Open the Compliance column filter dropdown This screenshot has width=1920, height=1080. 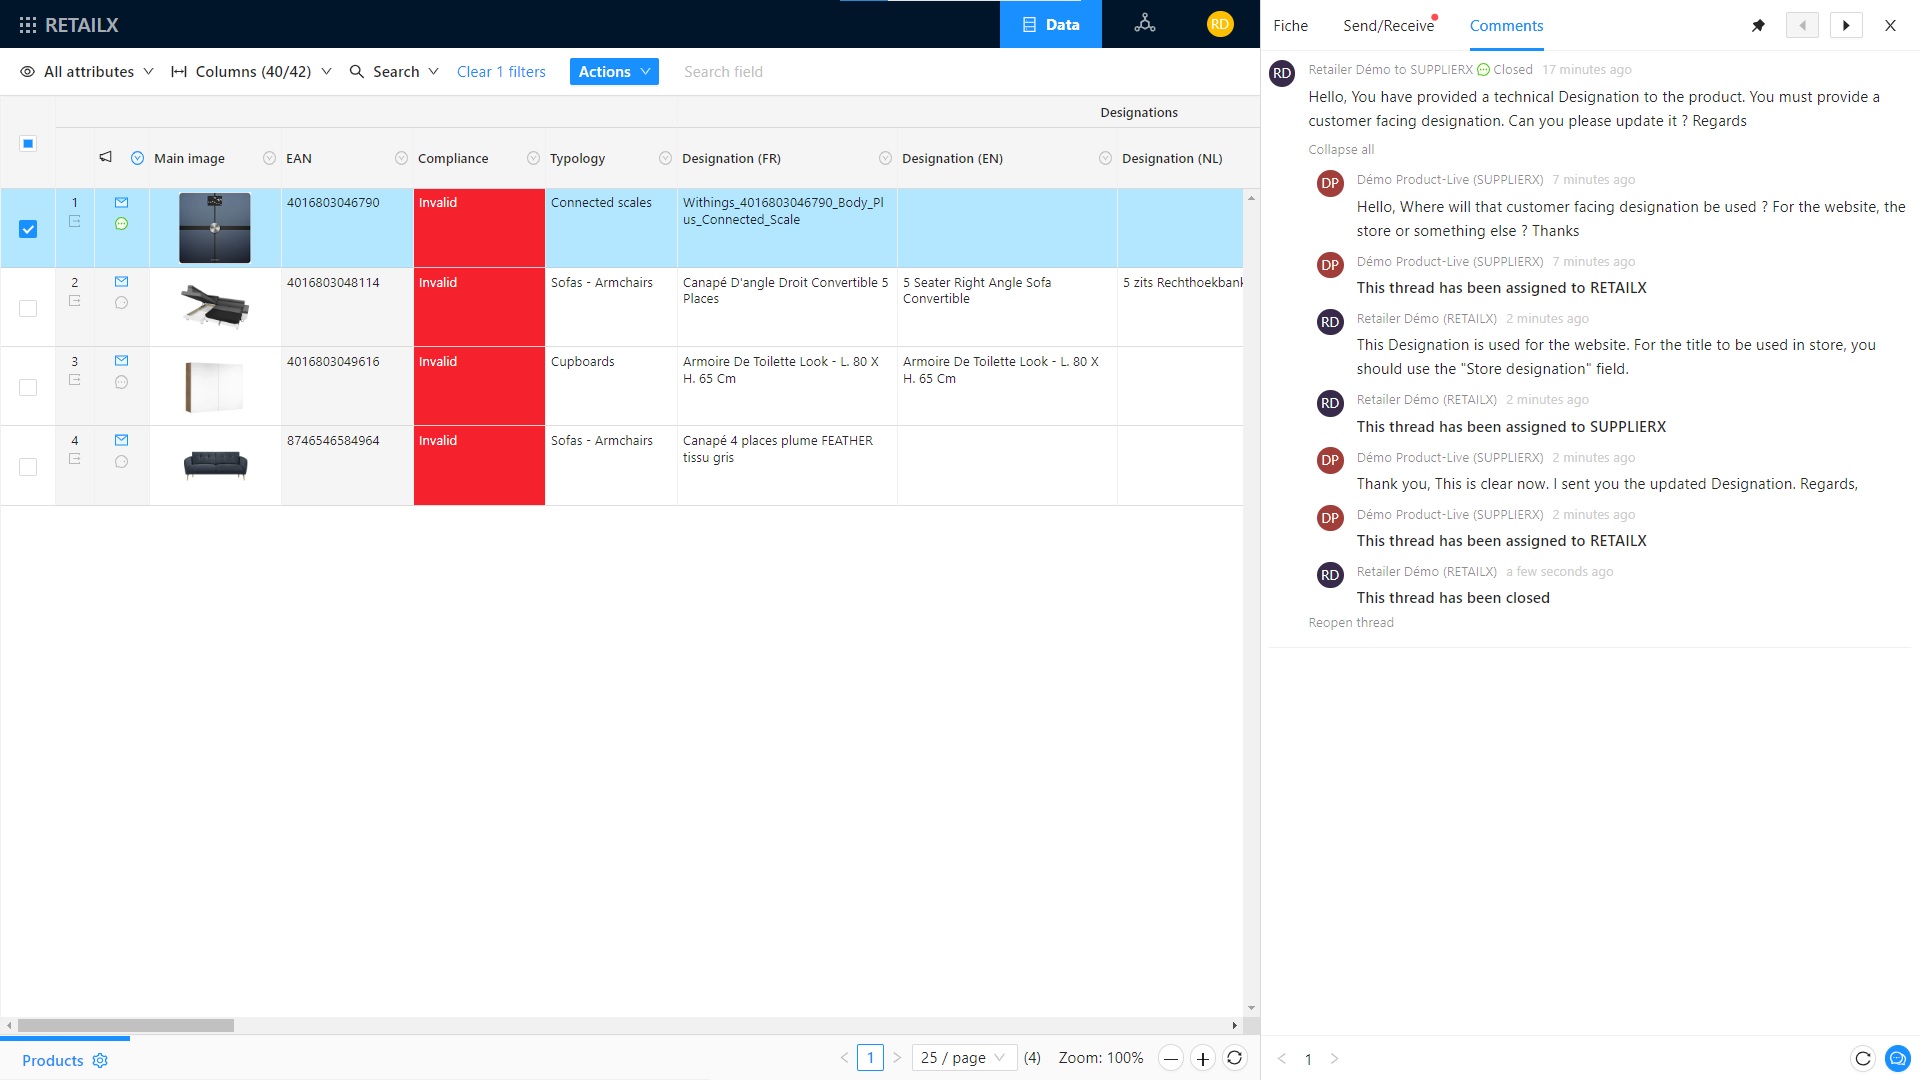coord(532,157)
